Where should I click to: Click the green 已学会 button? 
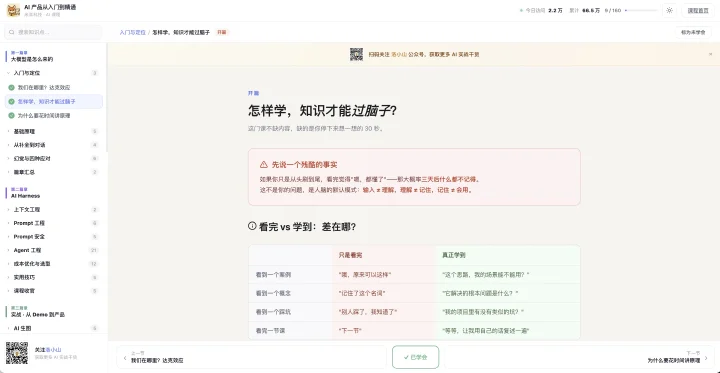click(x=416, y=357)
